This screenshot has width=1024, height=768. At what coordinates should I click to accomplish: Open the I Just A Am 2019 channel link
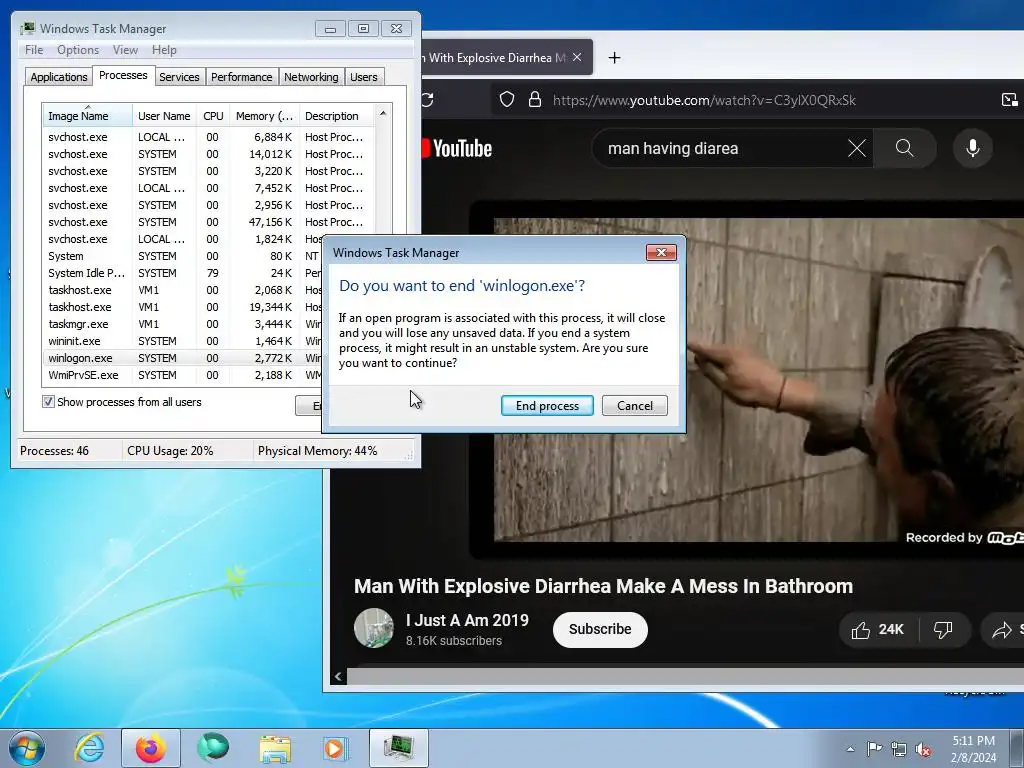point(467,620)
